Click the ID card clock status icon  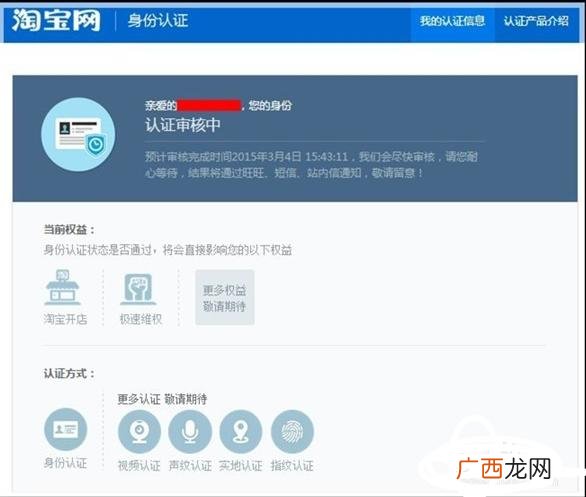78,135
